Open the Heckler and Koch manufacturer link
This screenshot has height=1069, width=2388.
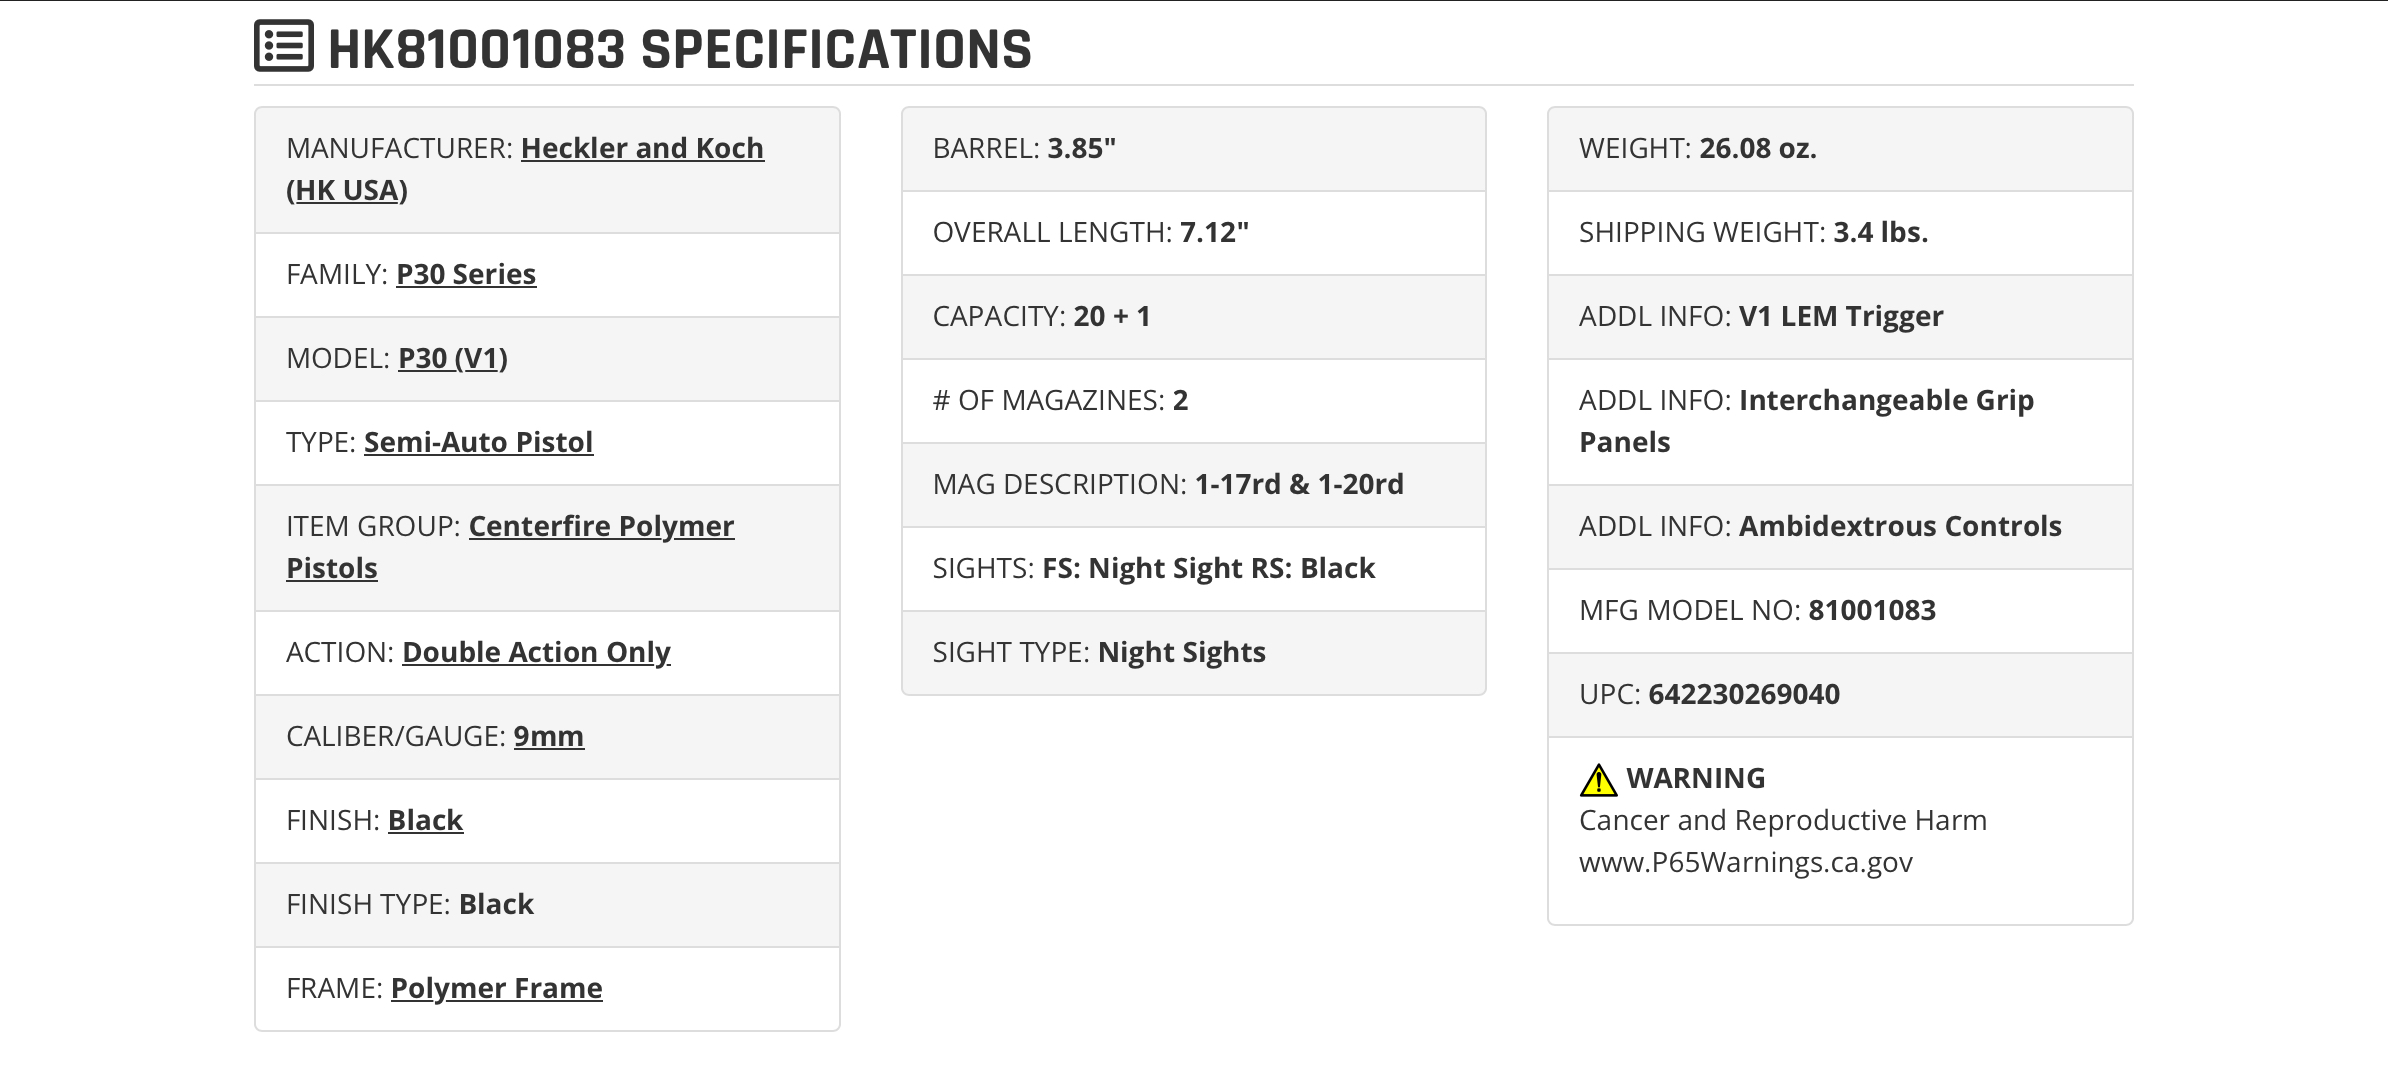tap(525, 169)
